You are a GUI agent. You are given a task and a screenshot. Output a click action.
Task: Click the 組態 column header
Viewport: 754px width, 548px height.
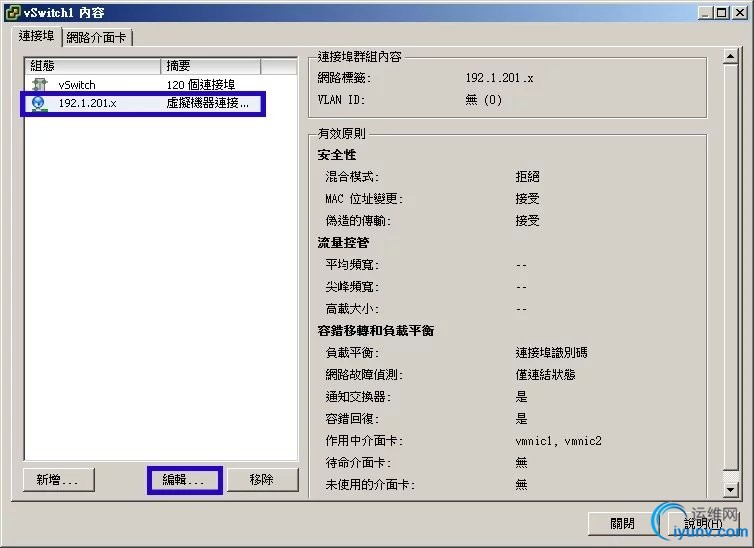(92, 66)
